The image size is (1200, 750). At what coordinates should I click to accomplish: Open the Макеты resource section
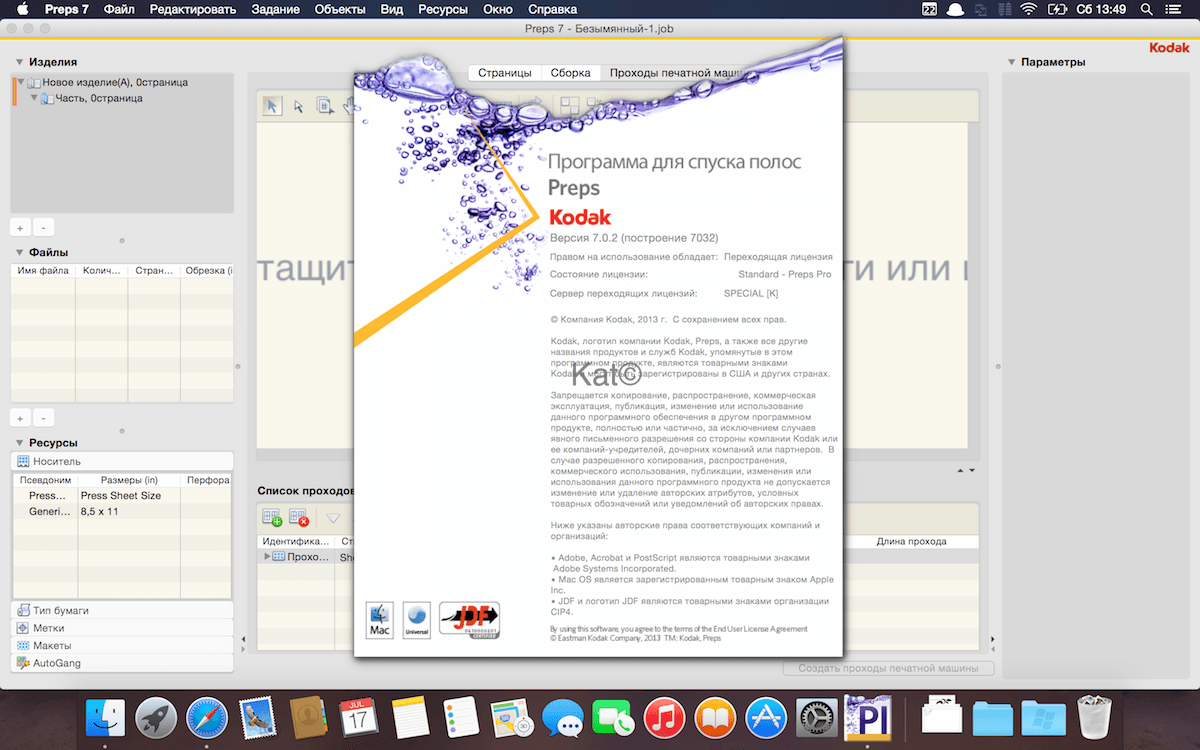point(122,645)
